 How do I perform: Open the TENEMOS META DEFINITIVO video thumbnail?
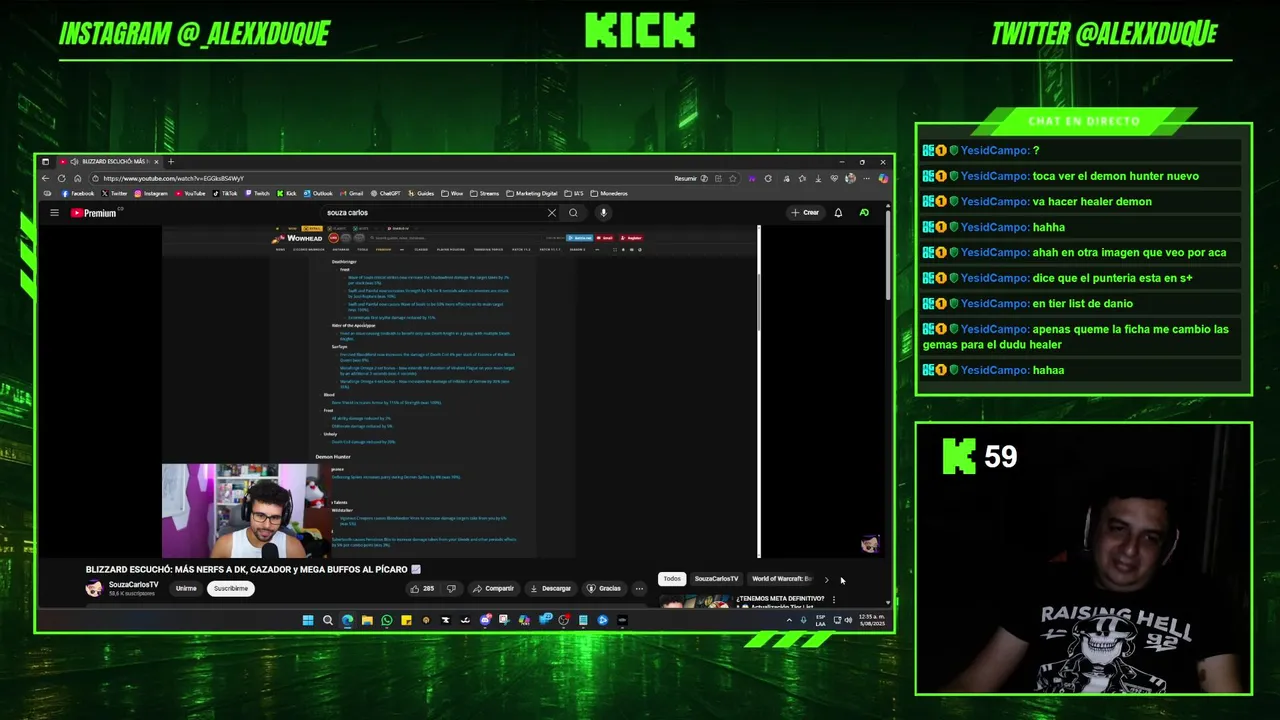695,601
